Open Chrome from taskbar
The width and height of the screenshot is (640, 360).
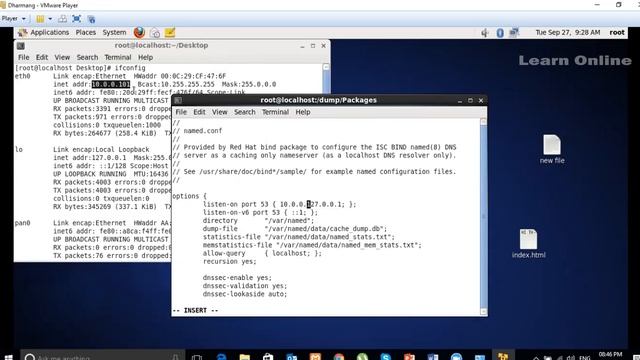339,358
